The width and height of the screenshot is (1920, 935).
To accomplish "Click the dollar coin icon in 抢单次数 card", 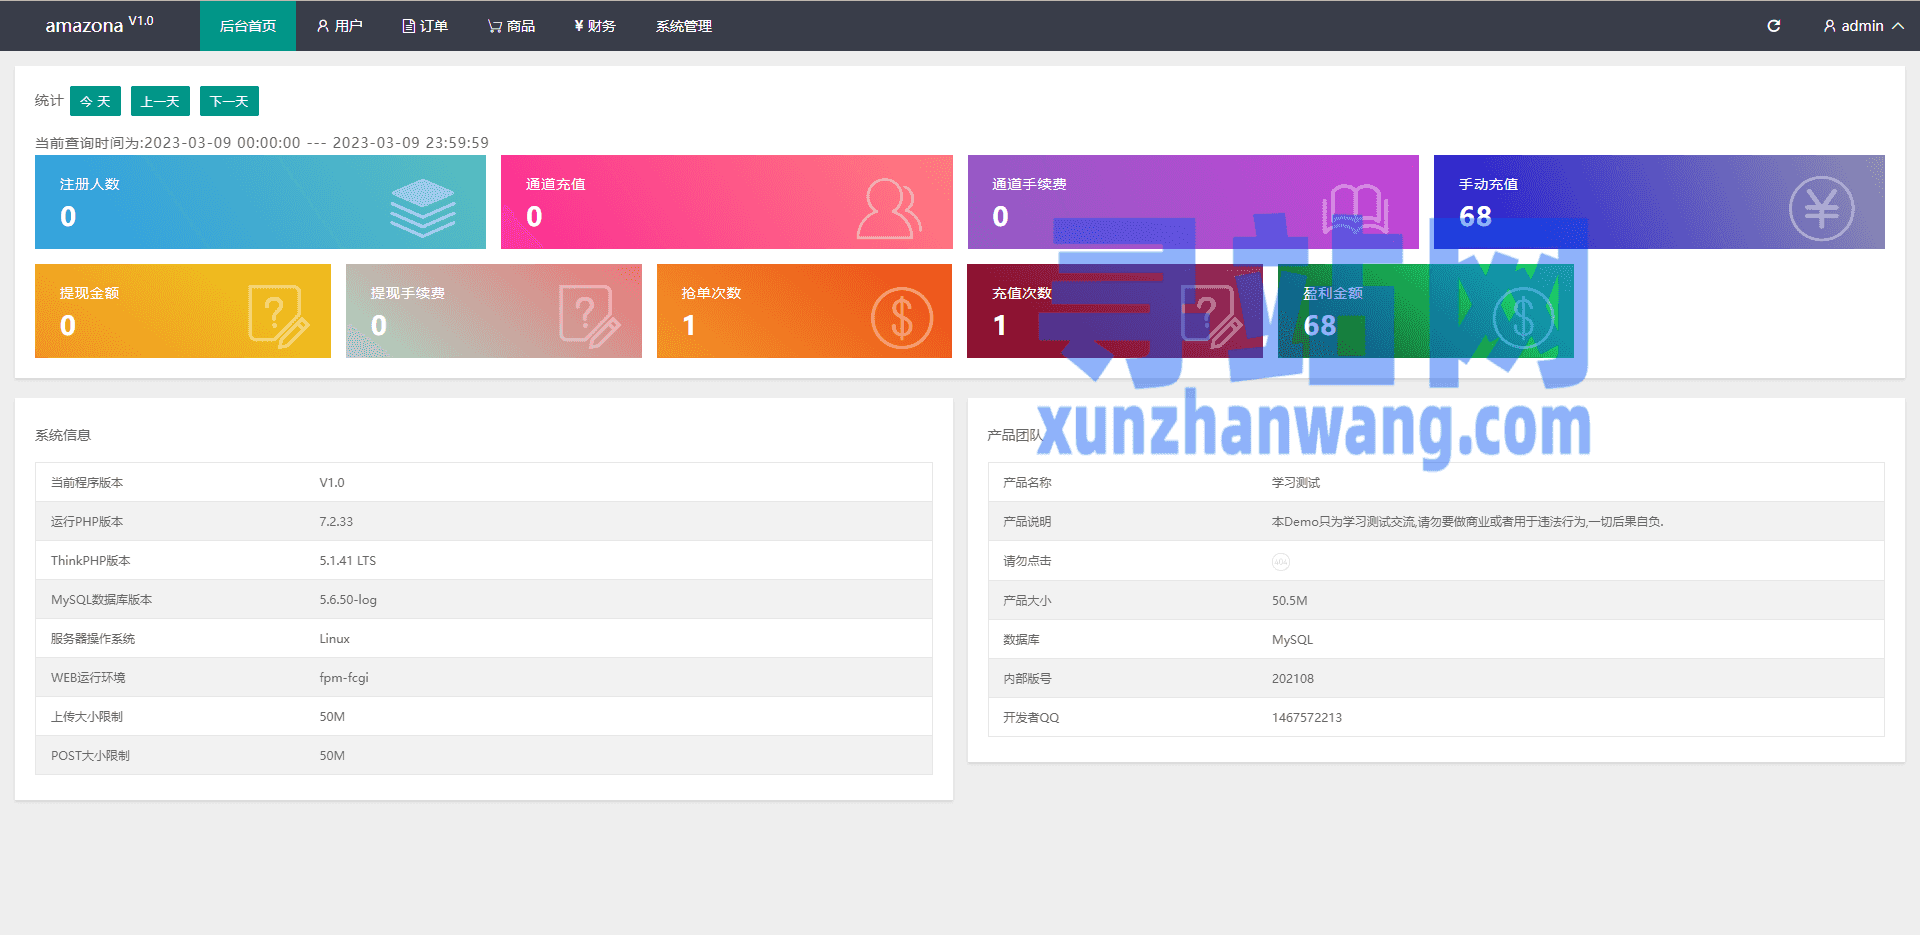I will coord(901,318).
